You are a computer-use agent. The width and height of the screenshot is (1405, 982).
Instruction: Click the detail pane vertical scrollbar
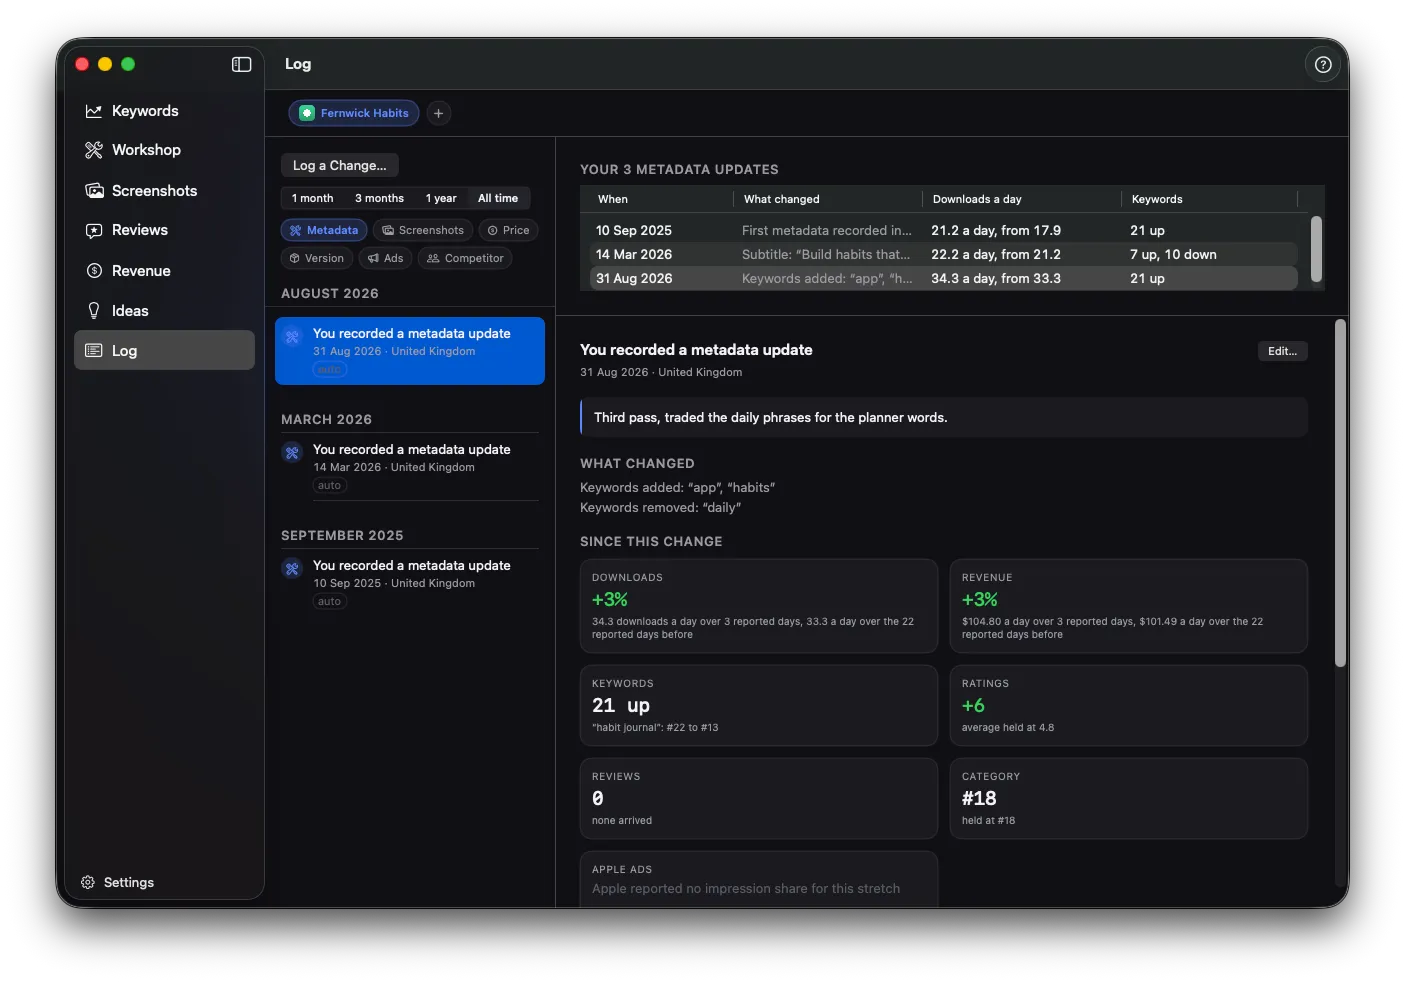(x=1340, y=493)
